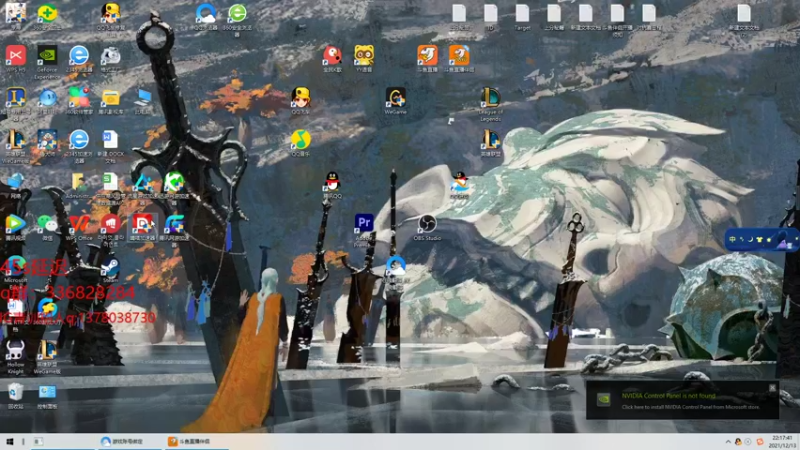Open the orange tray icon near the clock

(x=760, y=442)
